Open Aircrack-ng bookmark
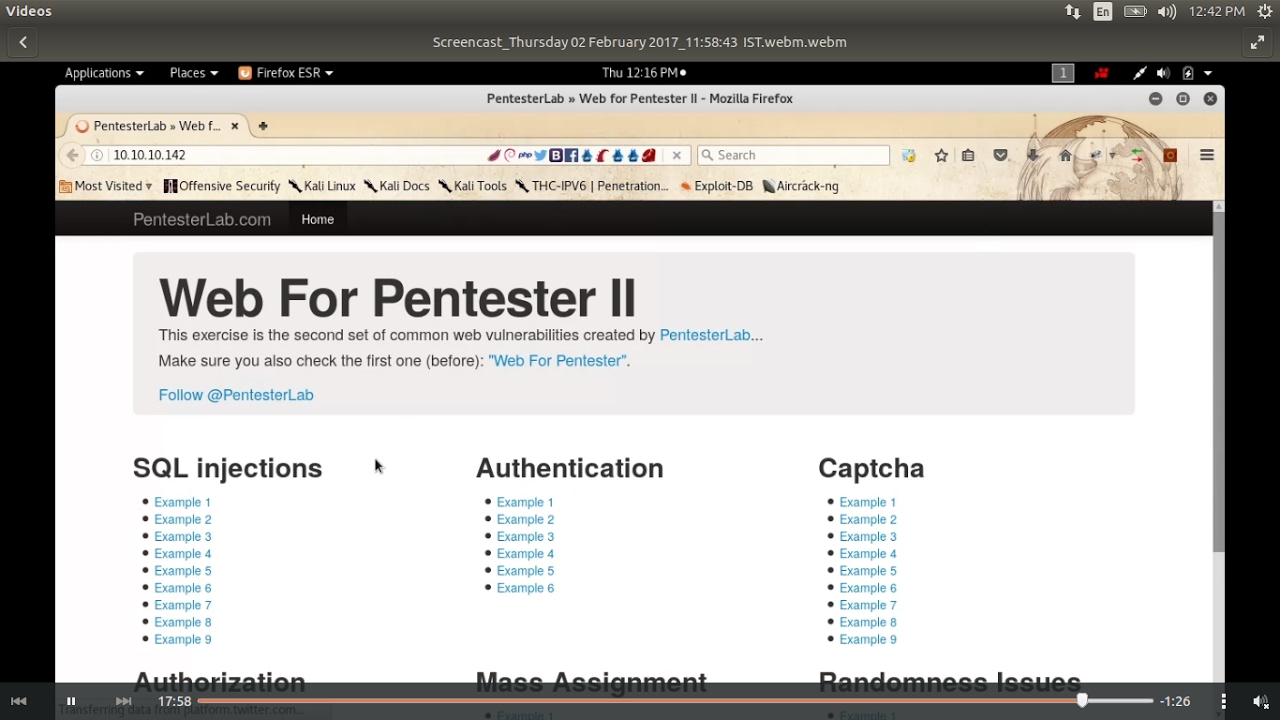Screen dimensions: 1280x720 coord(800,186)
